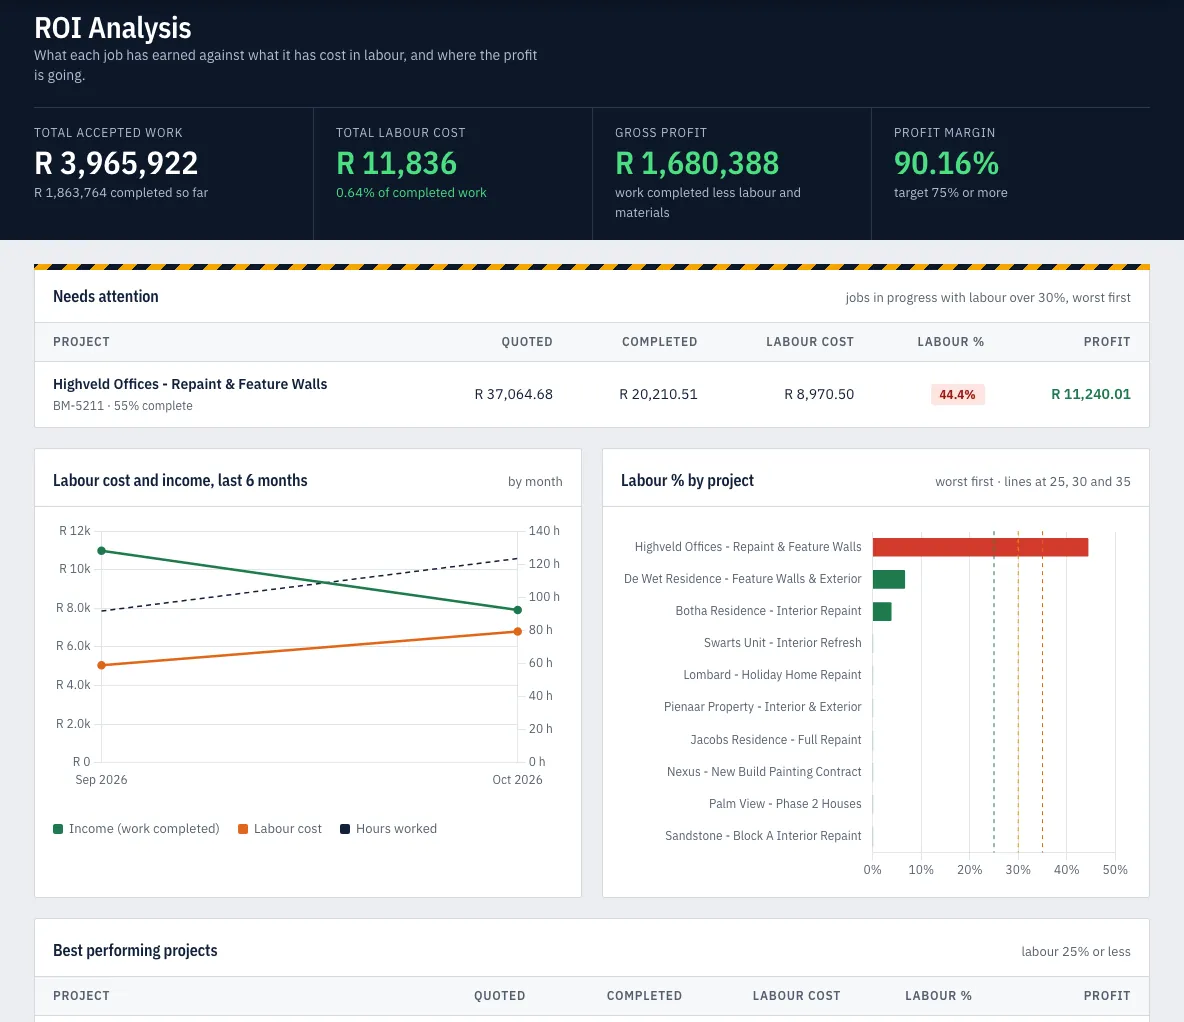Click the Labour % by project chart title
This screenshot has width=1184, height=1022.
[687, 480]
